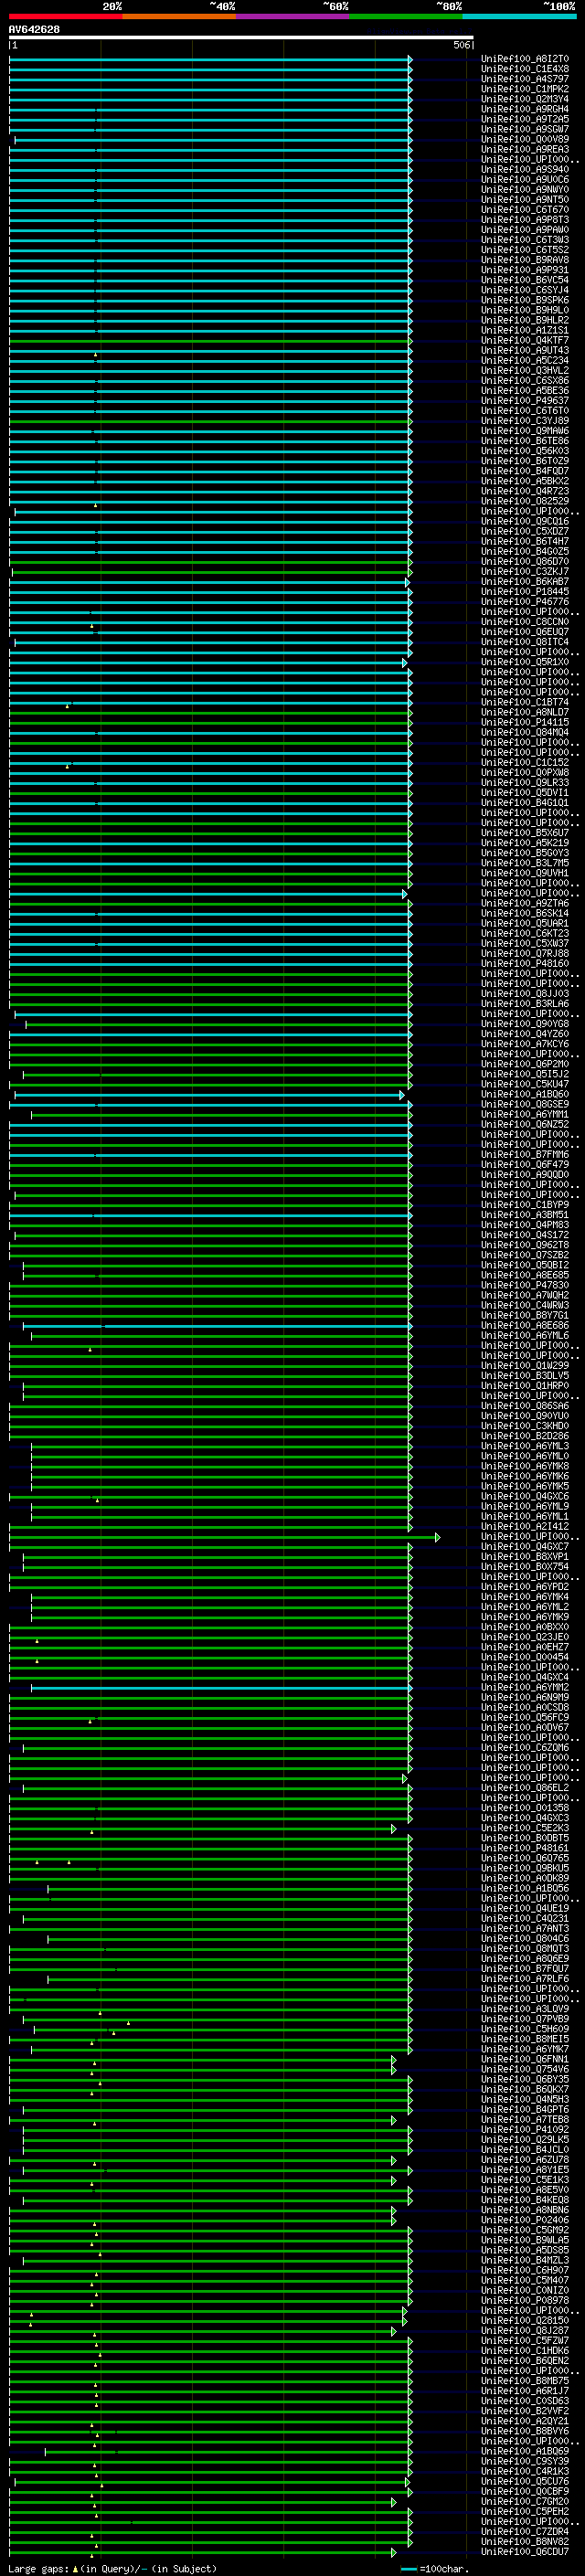Viewport: 585px width, 2576px height.
Task: Click the UniRef100_A2I412 hit label
Action: point(524,1527)
